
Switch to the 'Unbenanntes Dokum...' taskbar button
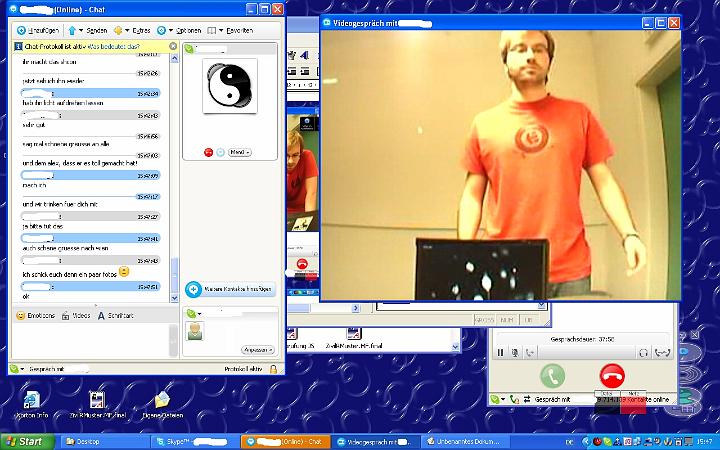point(466,442)
